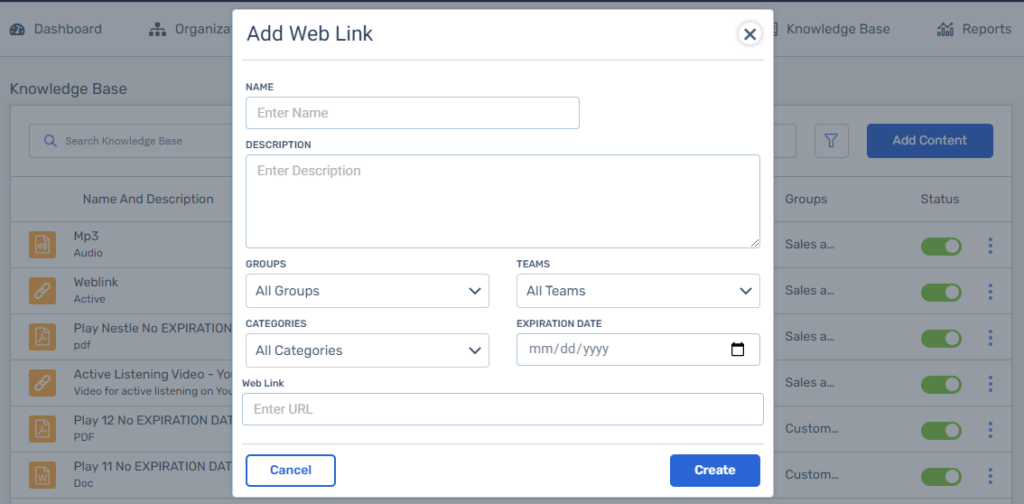Disable the Weblink row status toggle
The height and width of the screenshot is (504, 1024).
click(x=940, y=291)
